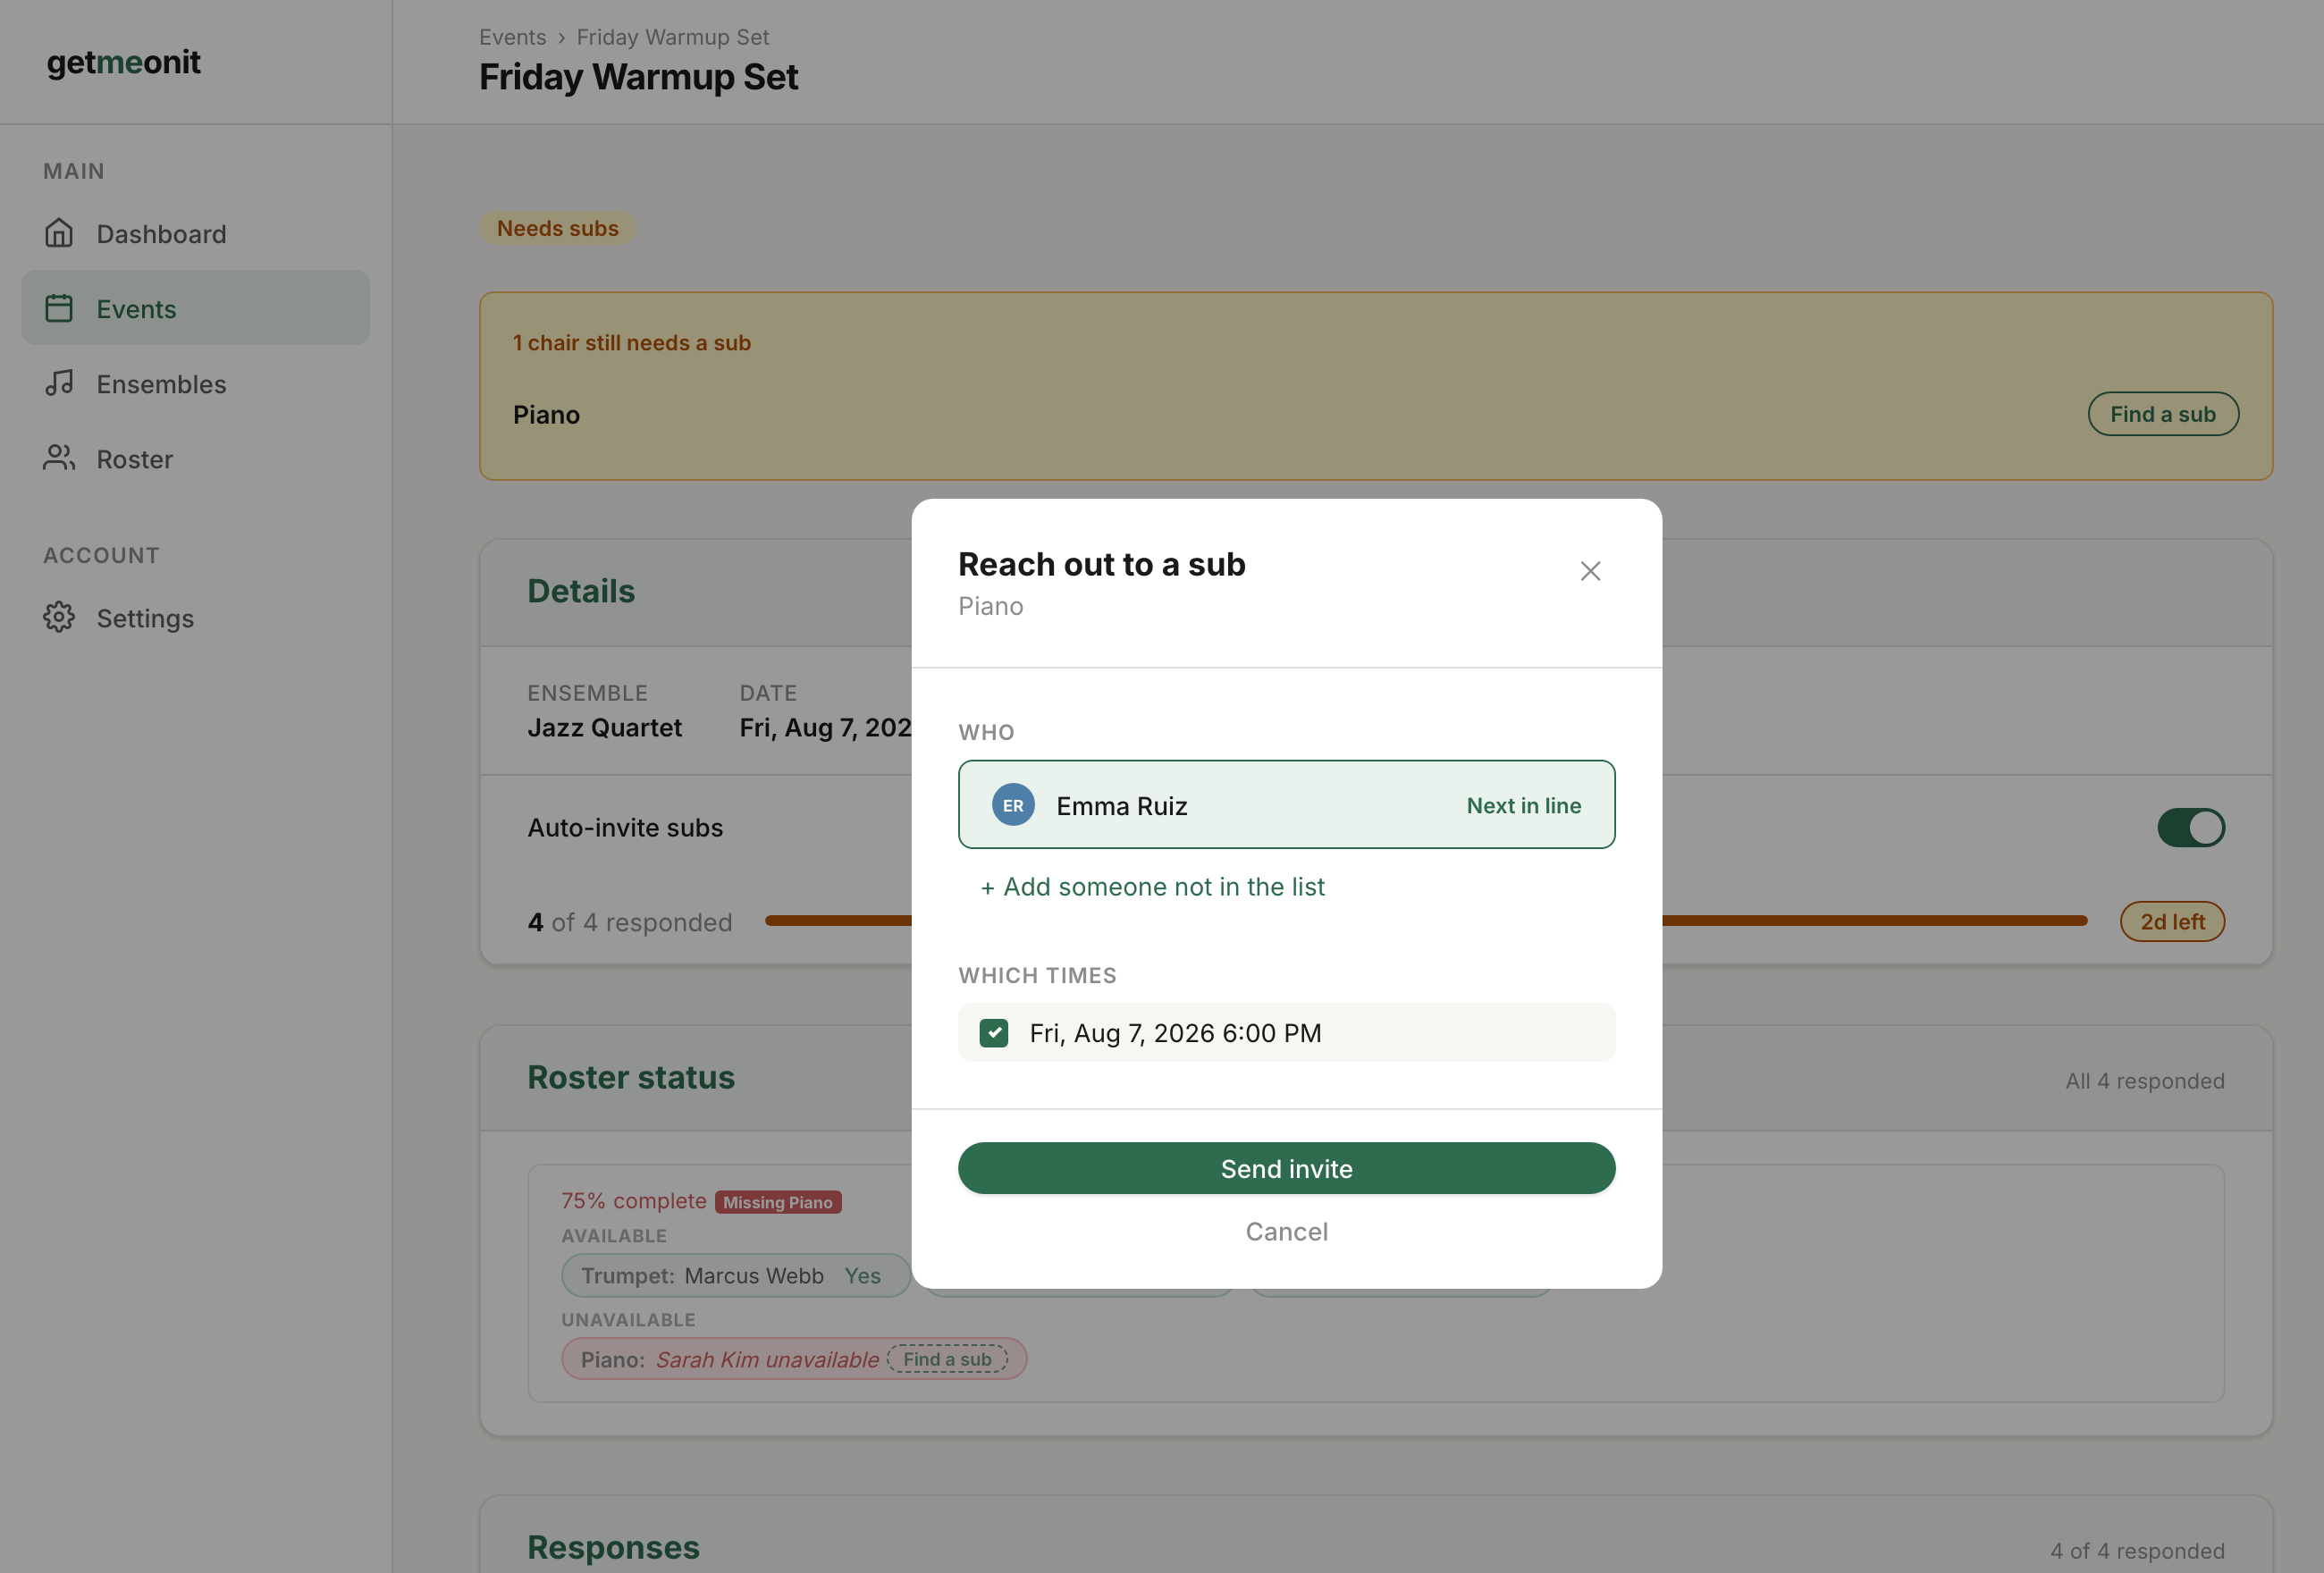Click the Settings gear icon
The width and height of the screenshot is (2324, 1573).
tap(59, 617)
